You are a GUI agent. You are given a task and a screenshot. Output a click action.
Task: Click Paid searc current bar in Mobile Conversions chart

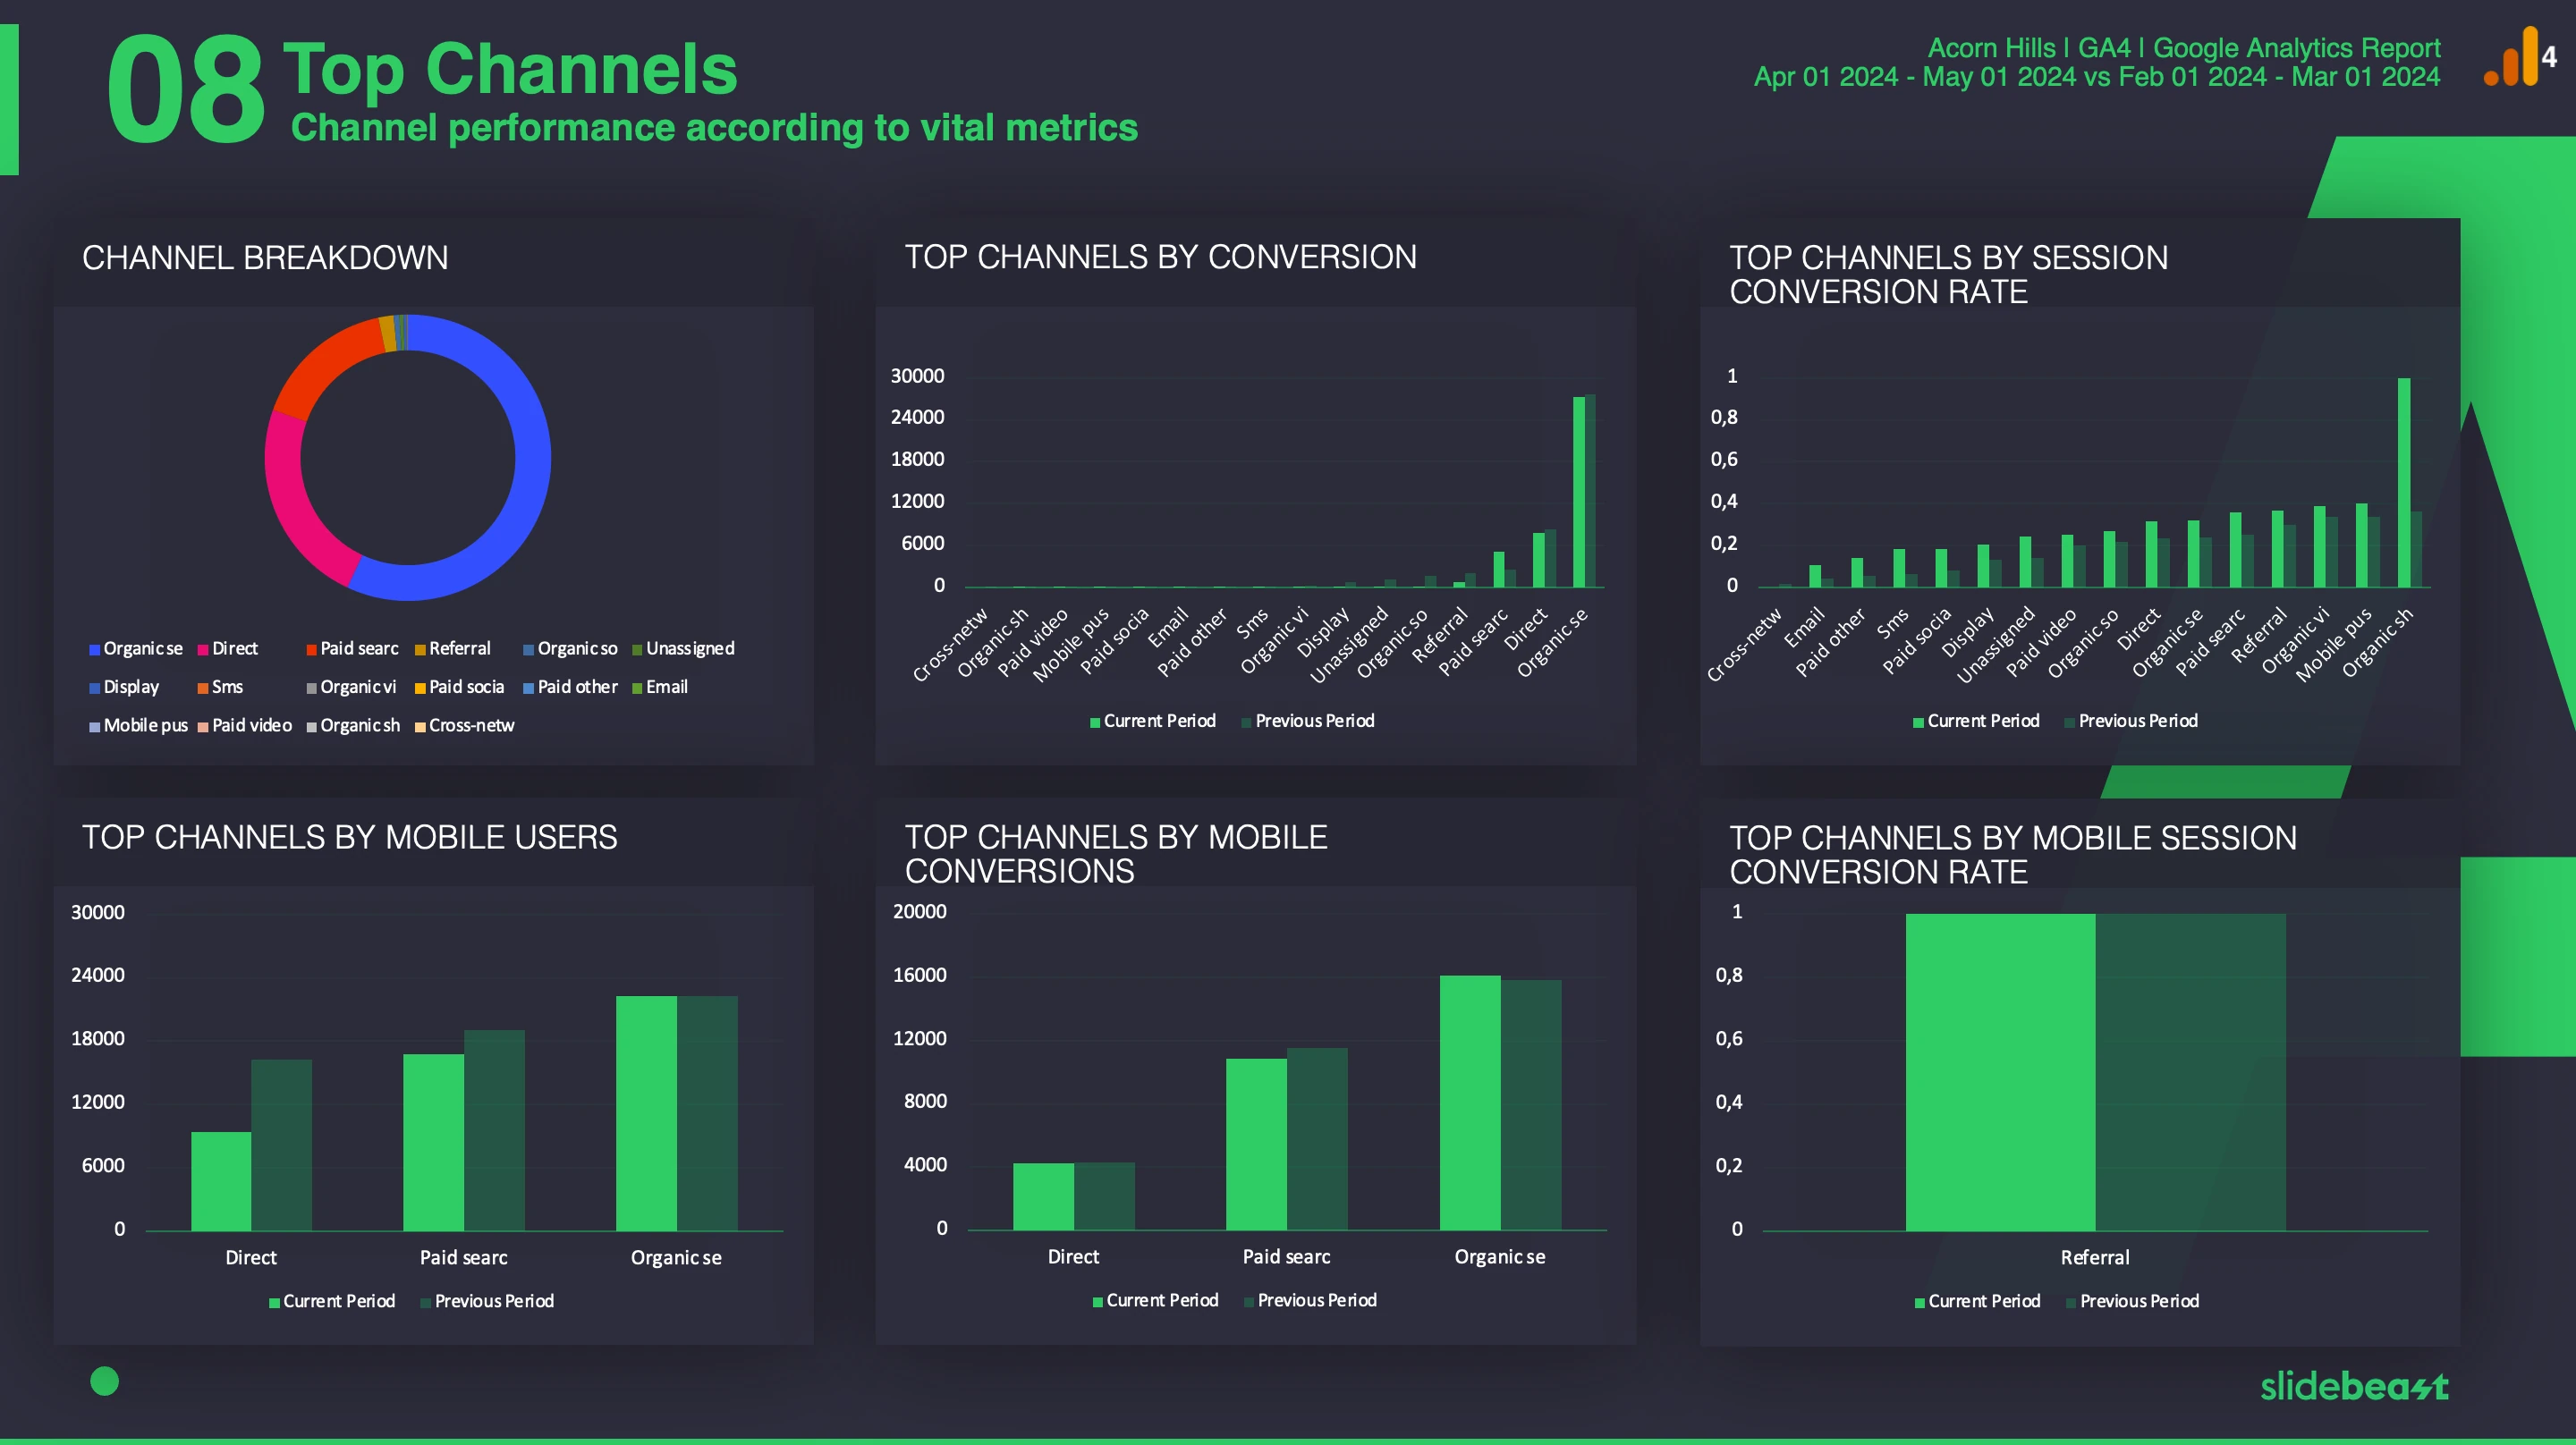pos(1256,1144)
